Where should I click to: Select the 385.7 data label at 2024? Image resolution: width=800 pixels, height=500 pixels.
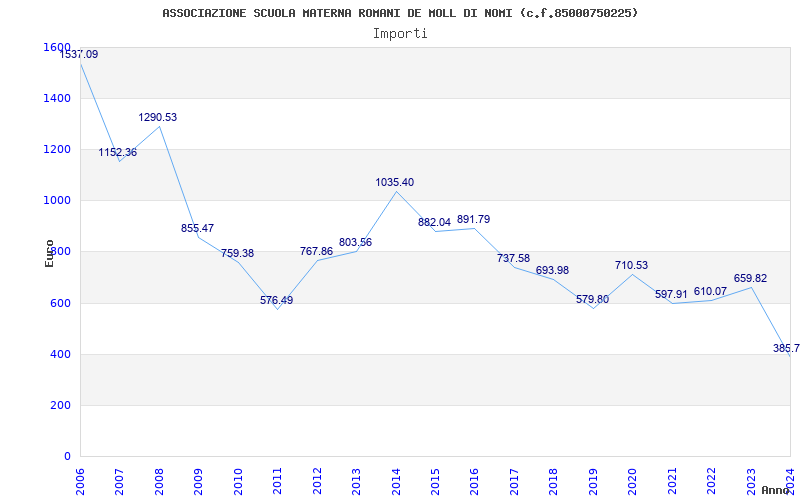(786, 348)
